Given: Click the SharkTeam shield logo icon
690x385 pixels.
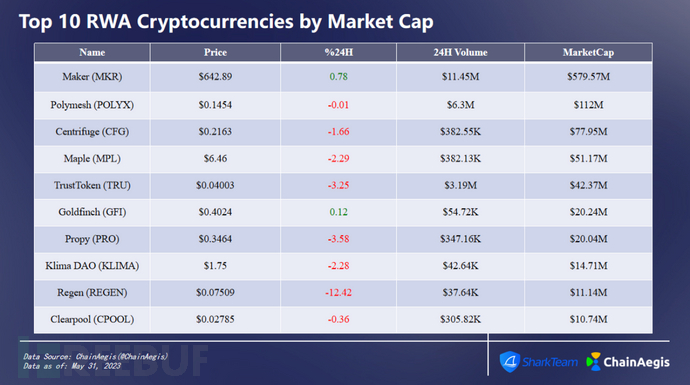Looking at the screenshot, I should [510, 362].
